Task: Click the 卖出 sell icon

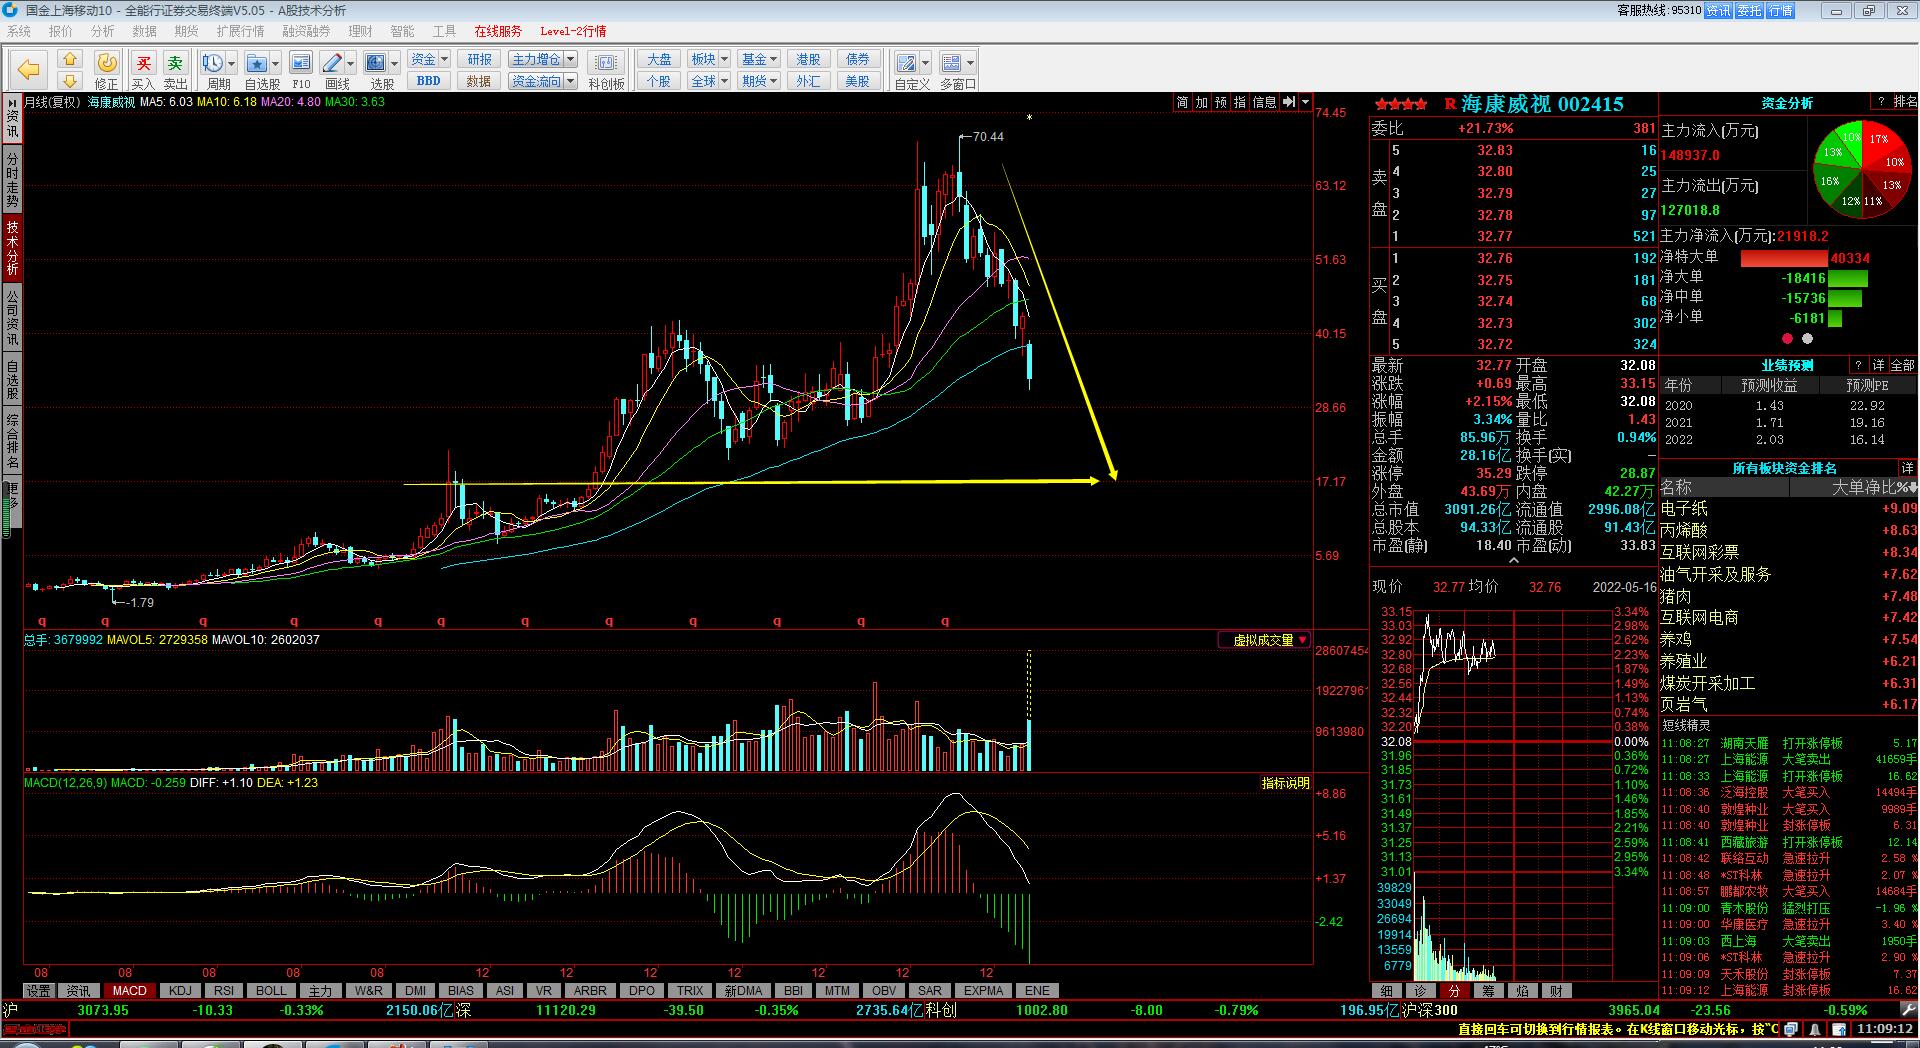Action: 175,63
